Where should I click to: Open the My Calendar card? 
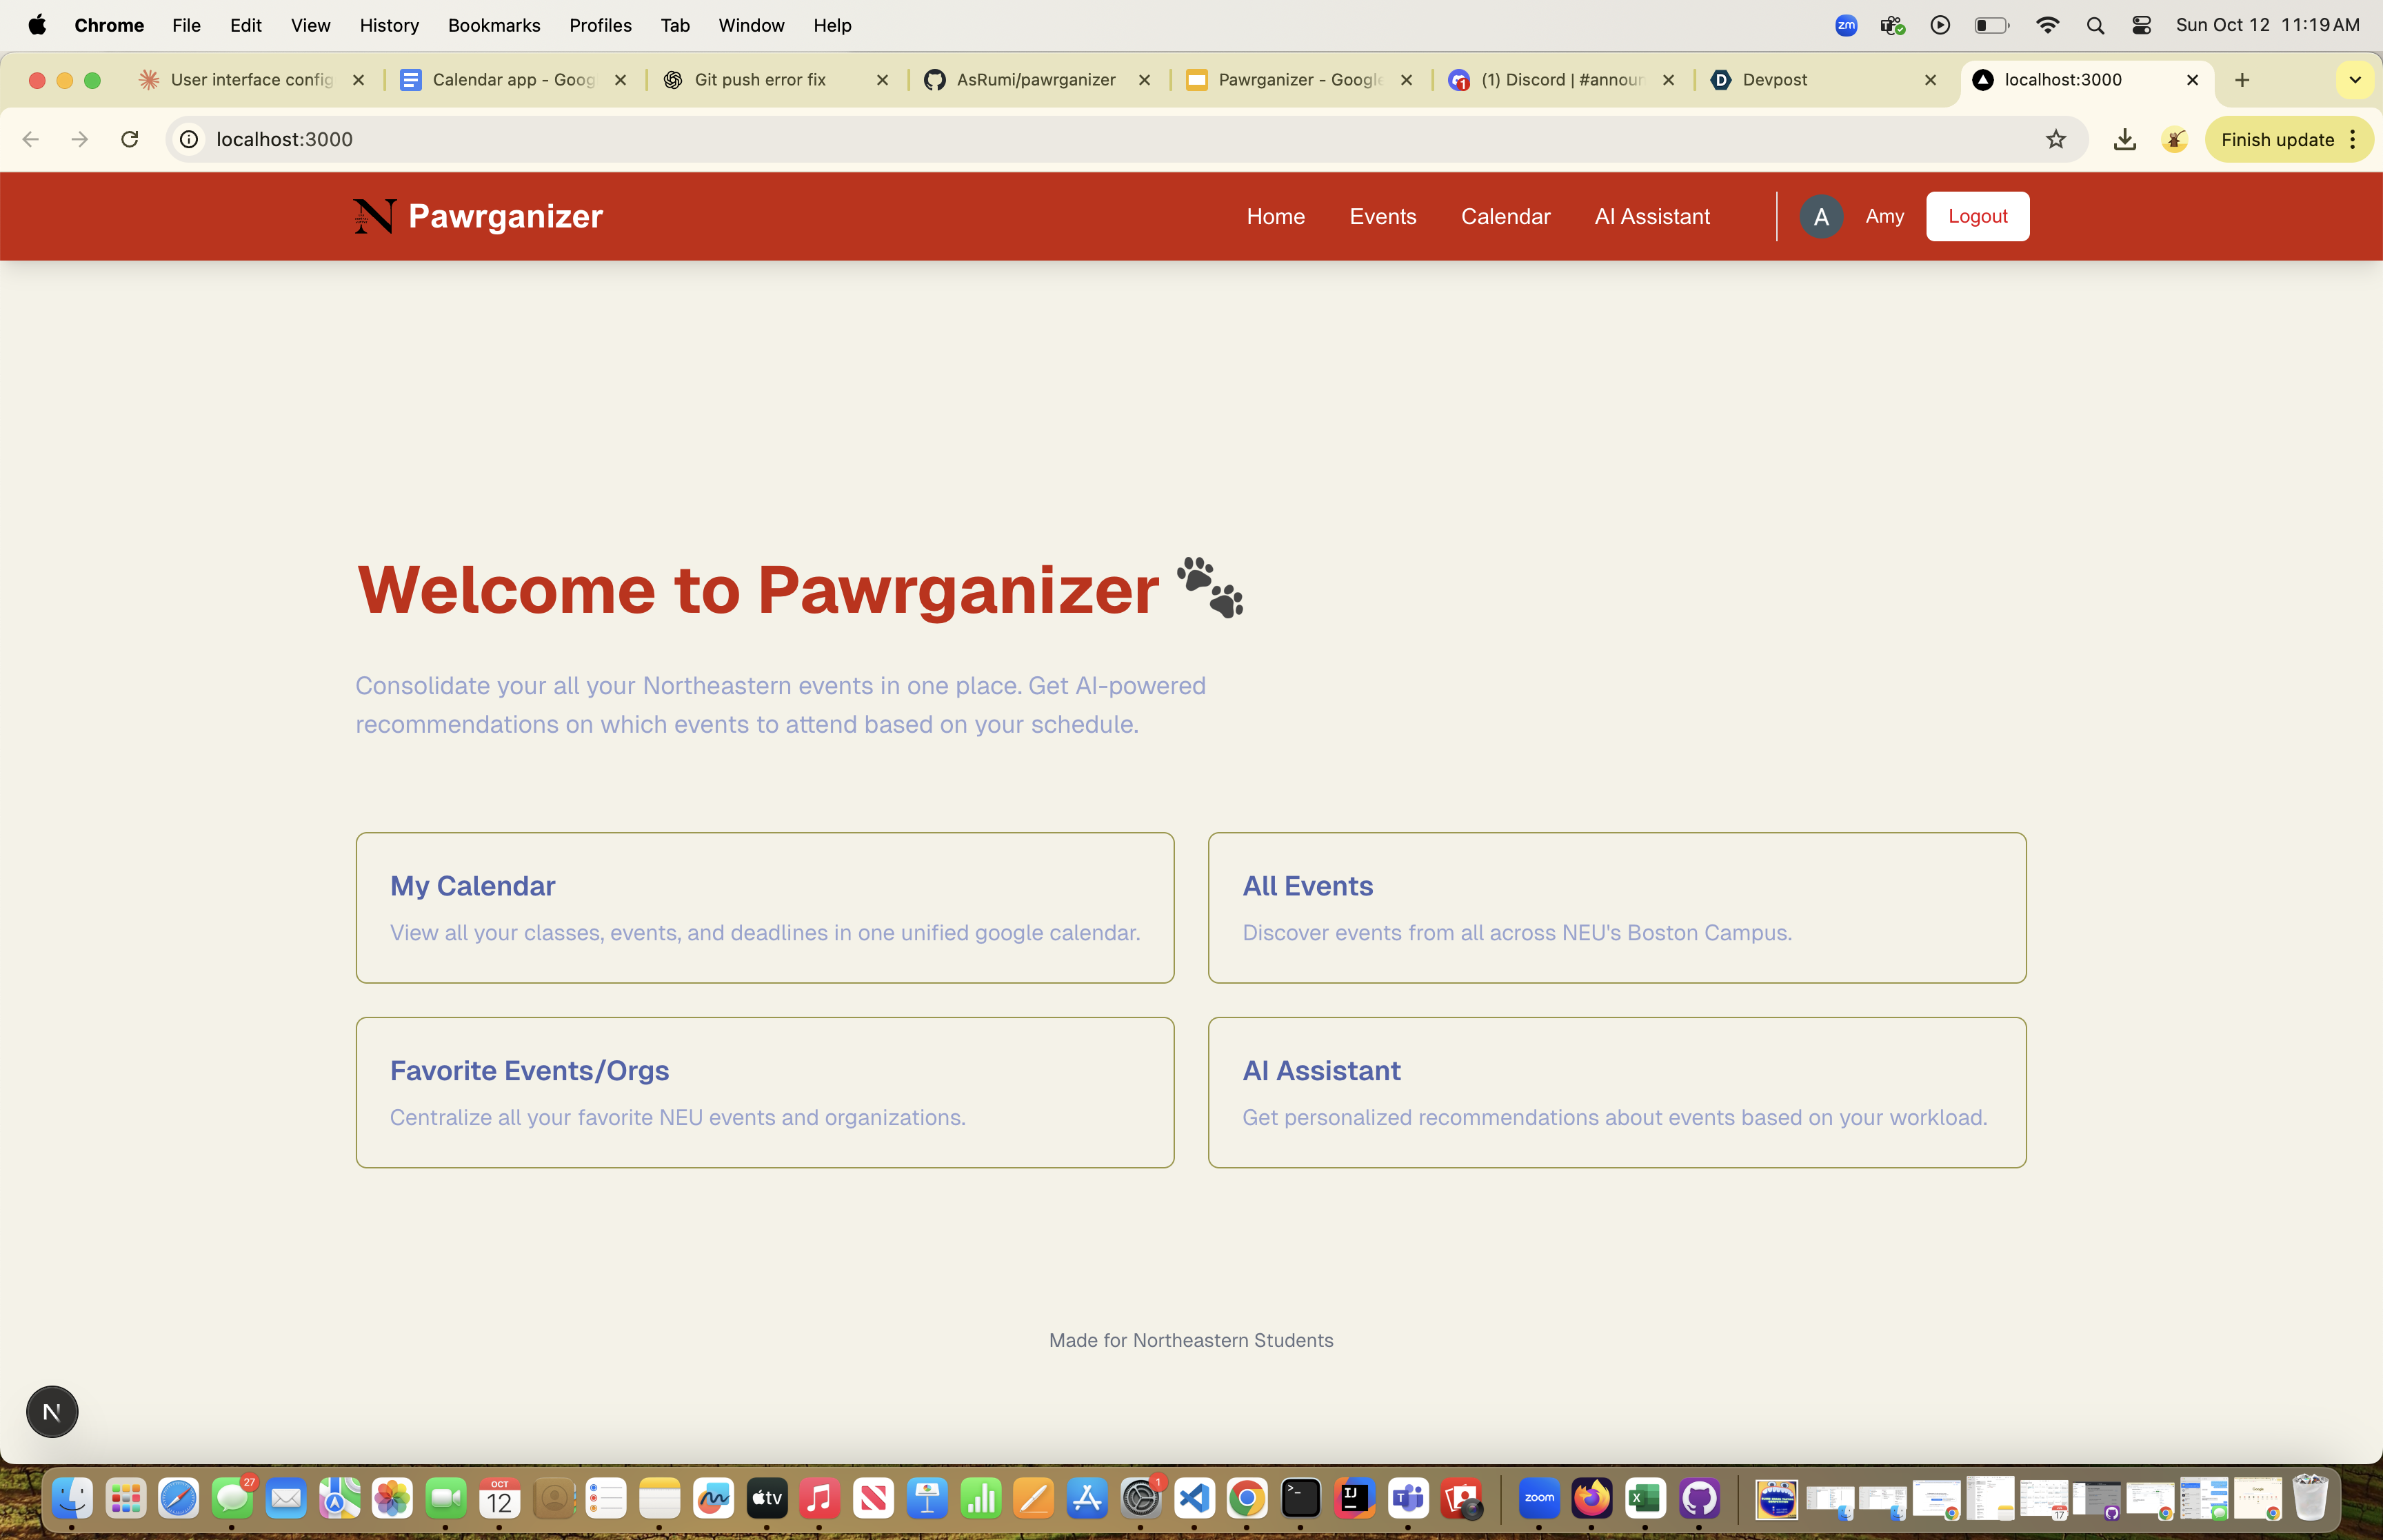coord(764,907)
